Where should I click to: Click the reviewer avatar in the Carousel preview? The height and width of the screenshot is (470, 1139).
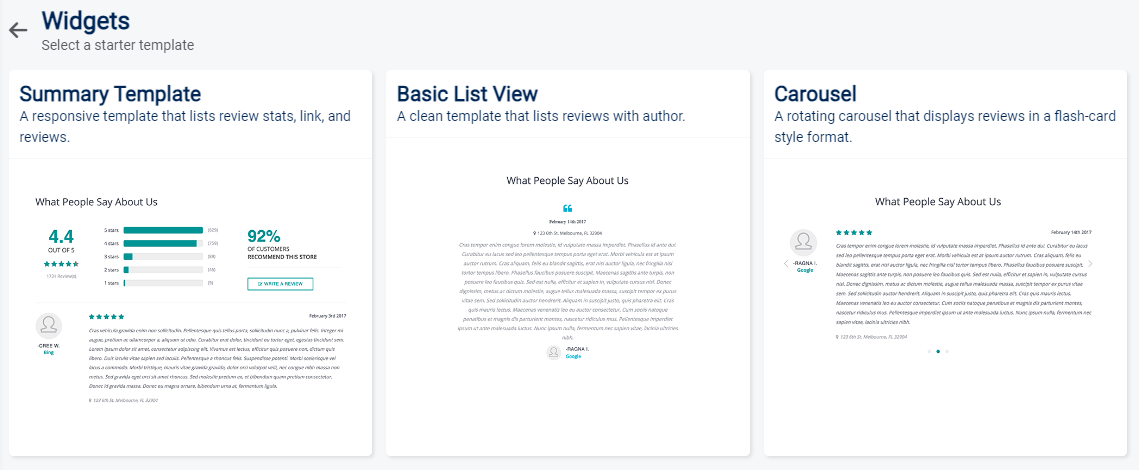804,243
